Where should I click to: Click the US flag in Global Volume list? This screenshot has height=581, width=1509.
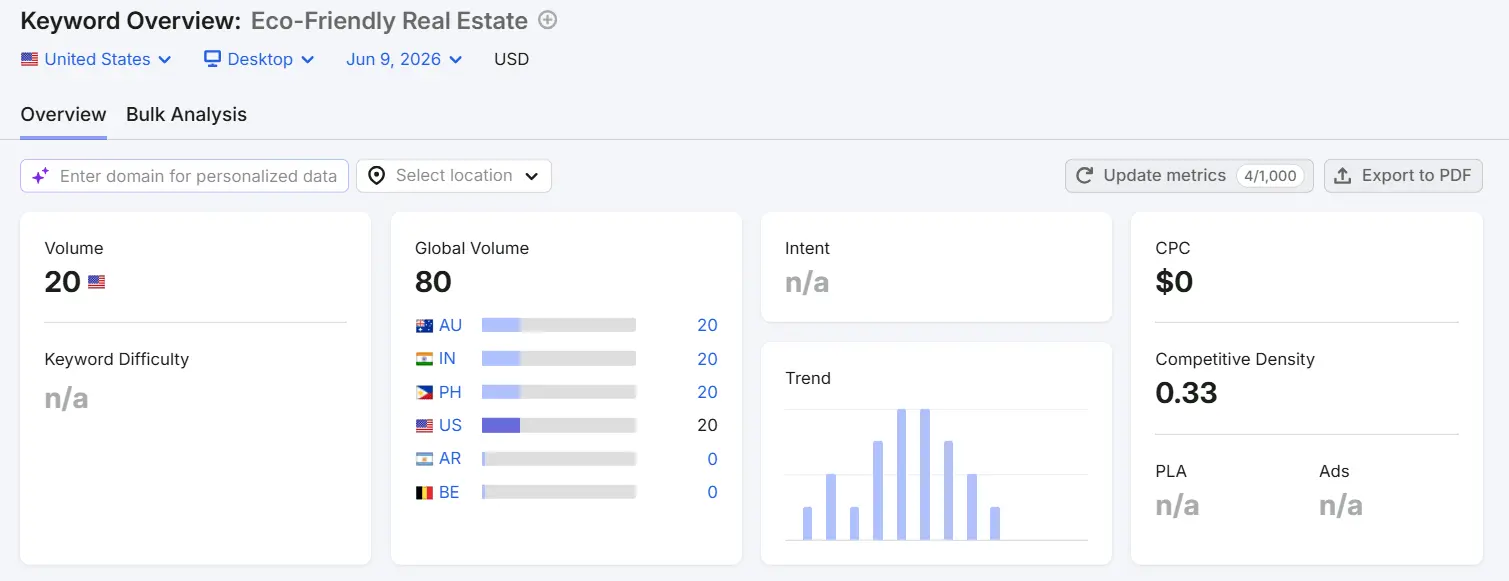(424, 426)
